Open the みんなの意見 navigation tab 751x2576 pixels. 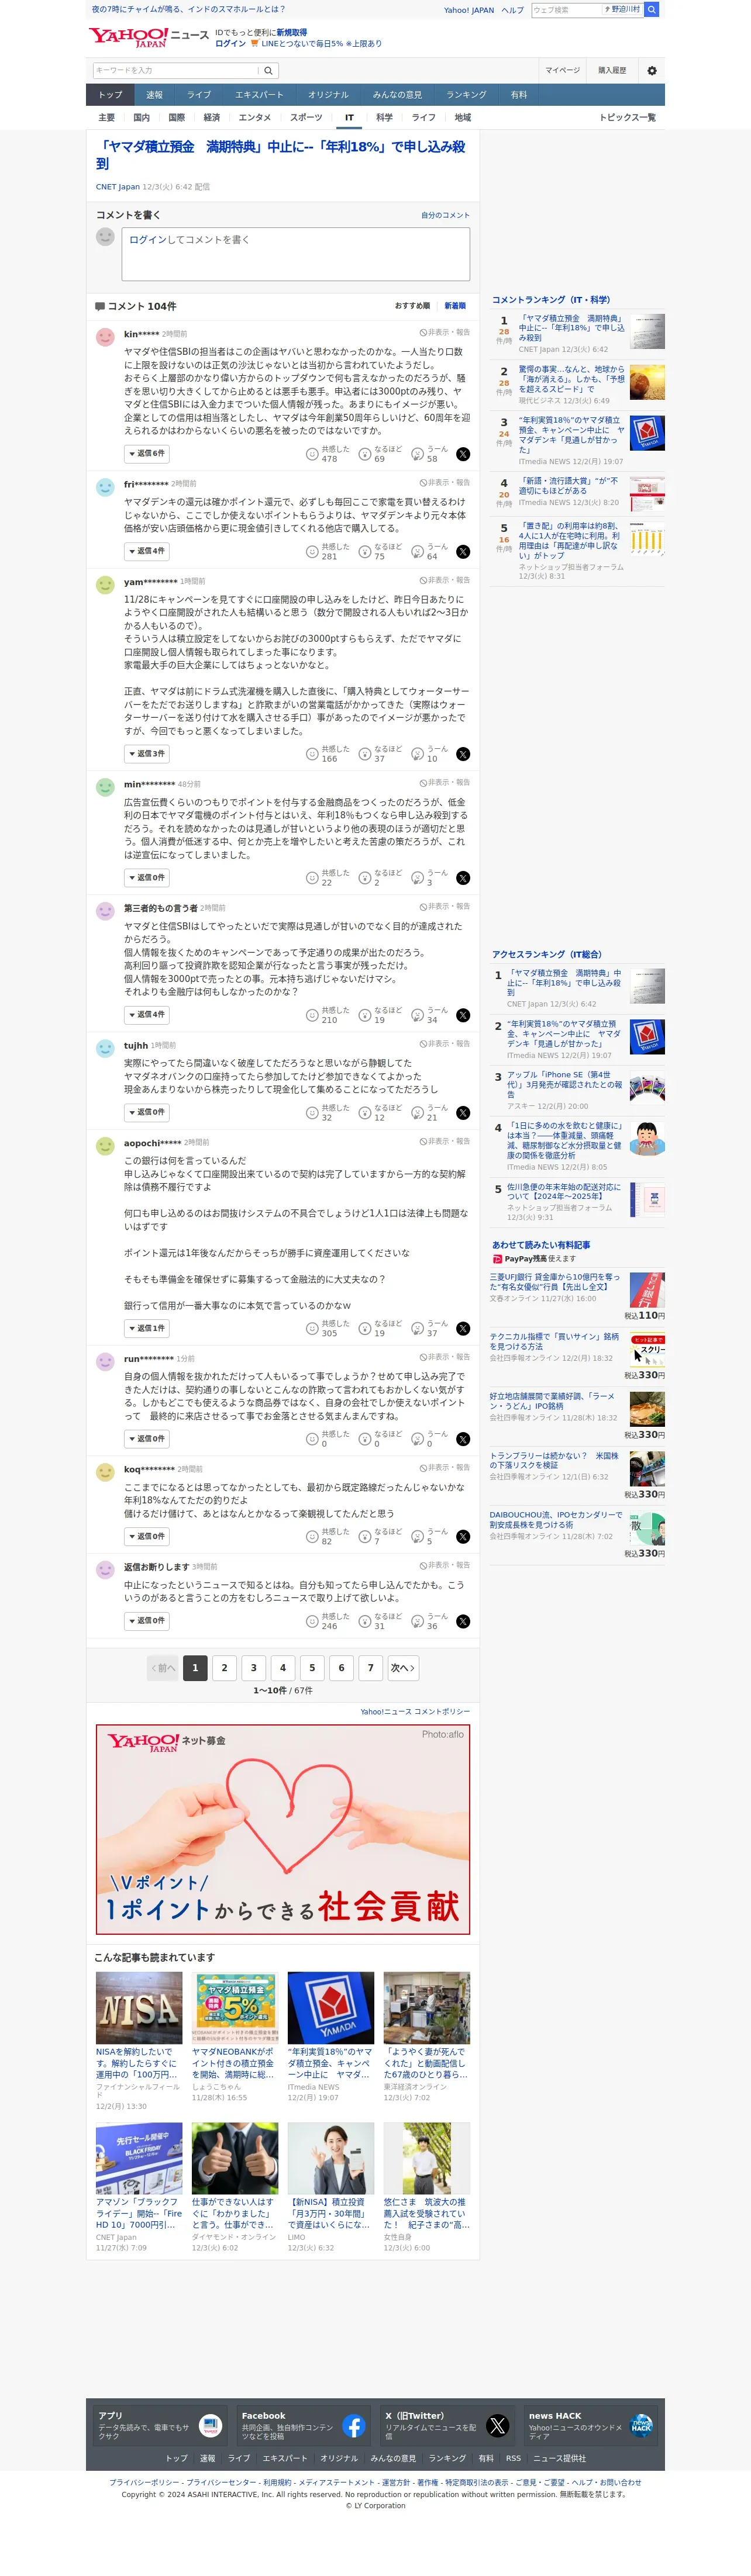(x=397, y=95)
